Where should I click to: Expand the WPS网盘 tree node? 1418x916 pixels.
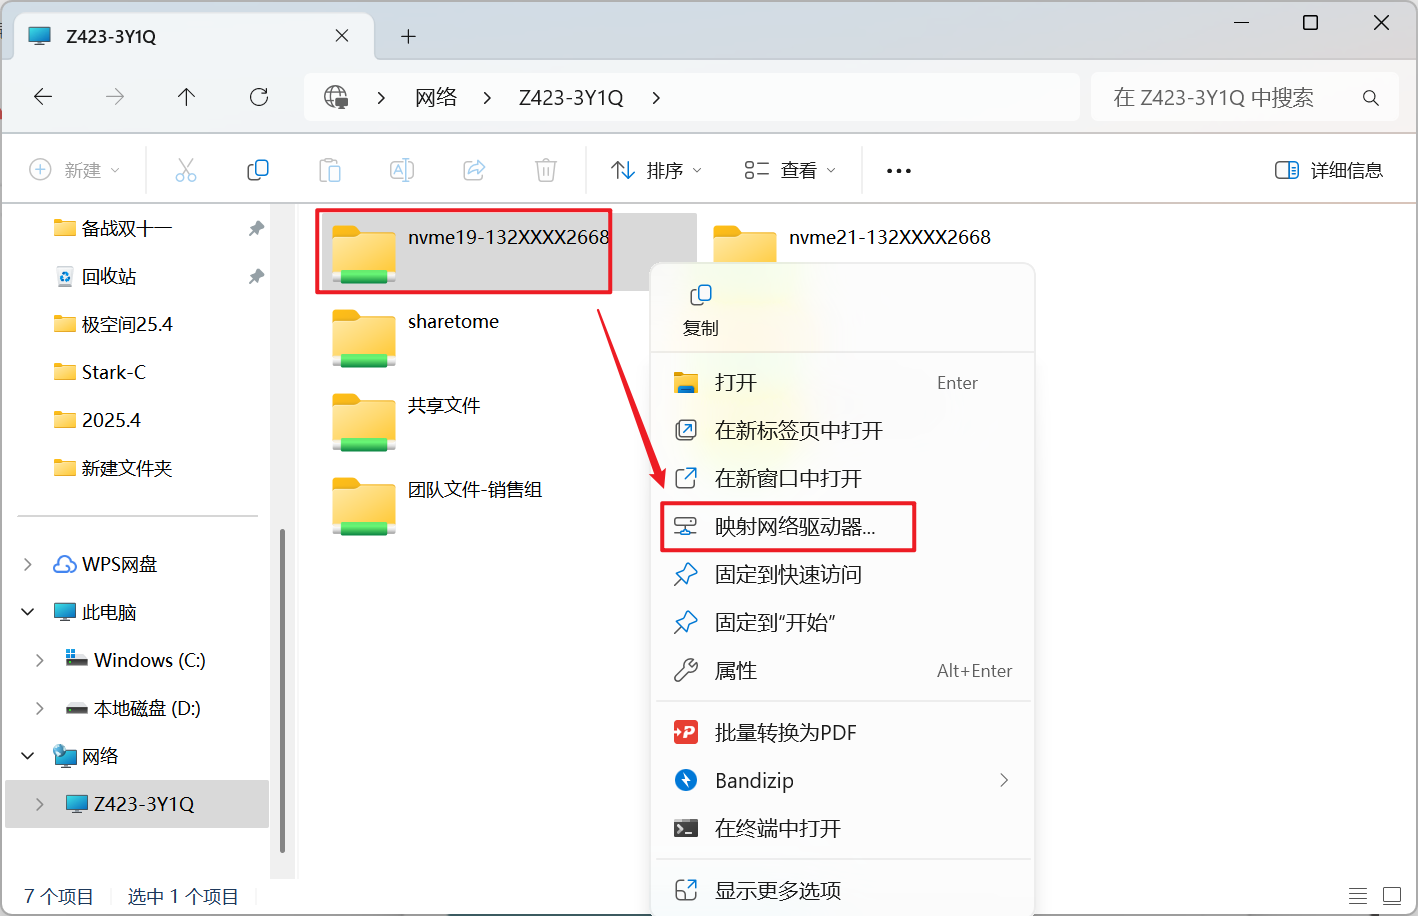pyautogui.click(x=28, y=565)
